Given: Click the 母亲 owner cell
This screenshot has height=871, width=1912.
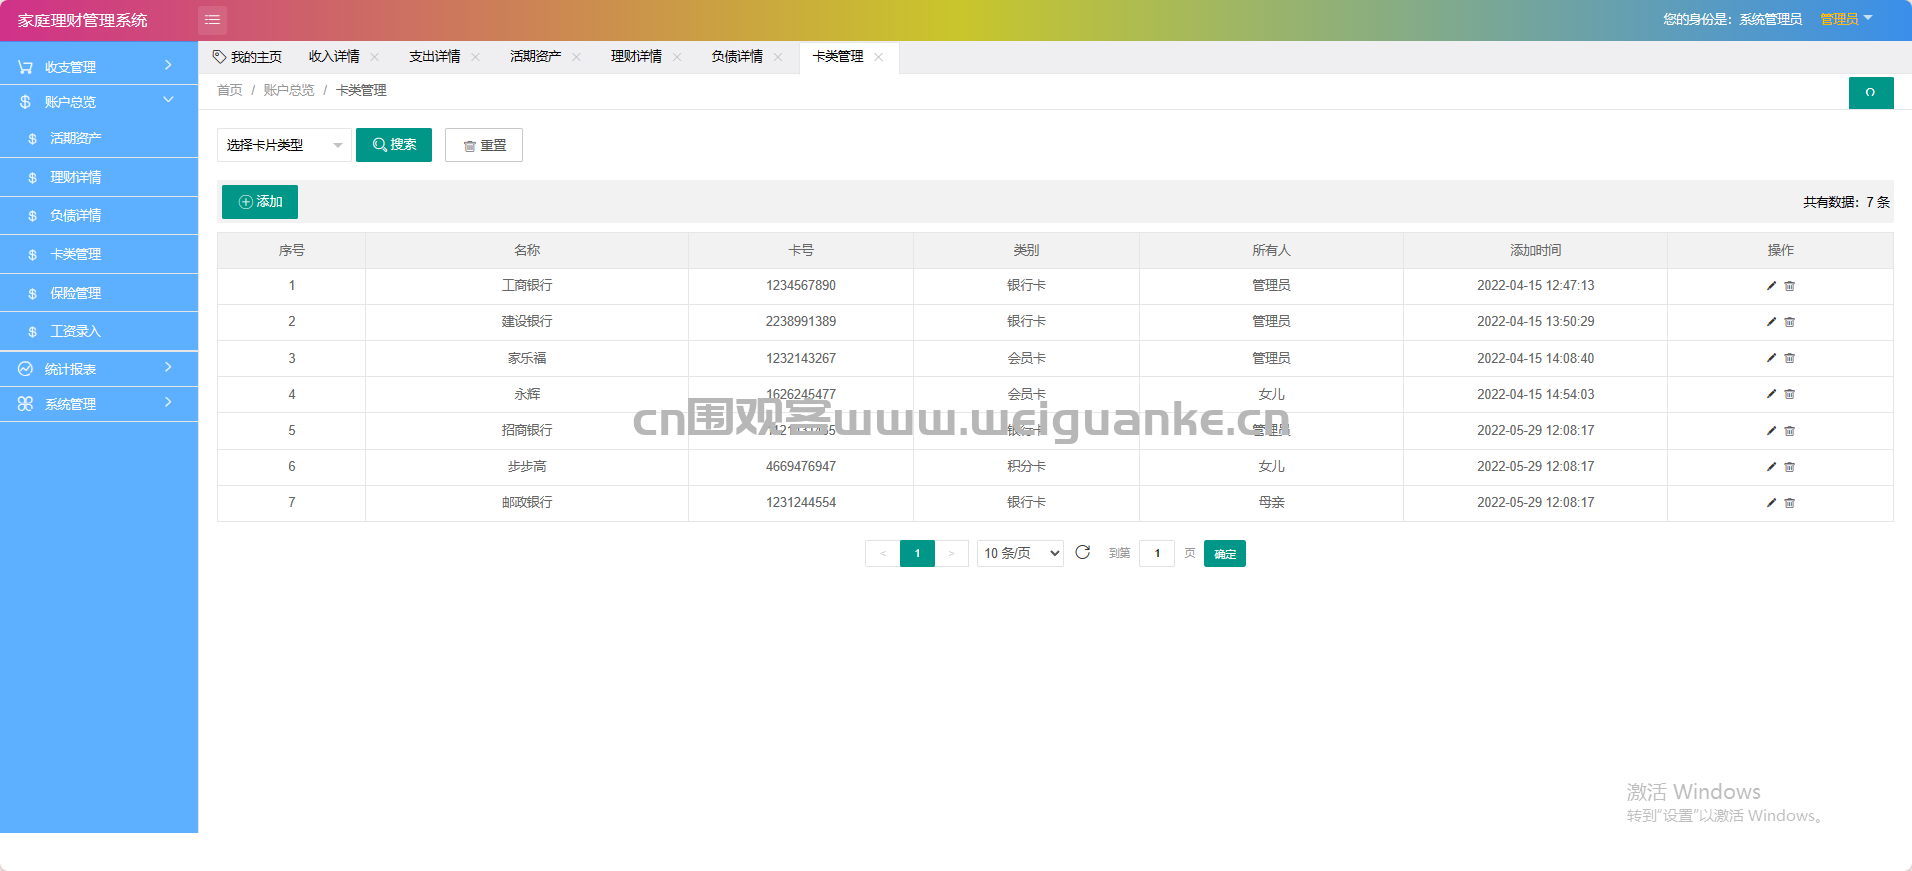Looking at the screenshot, I should [1271, 503].
